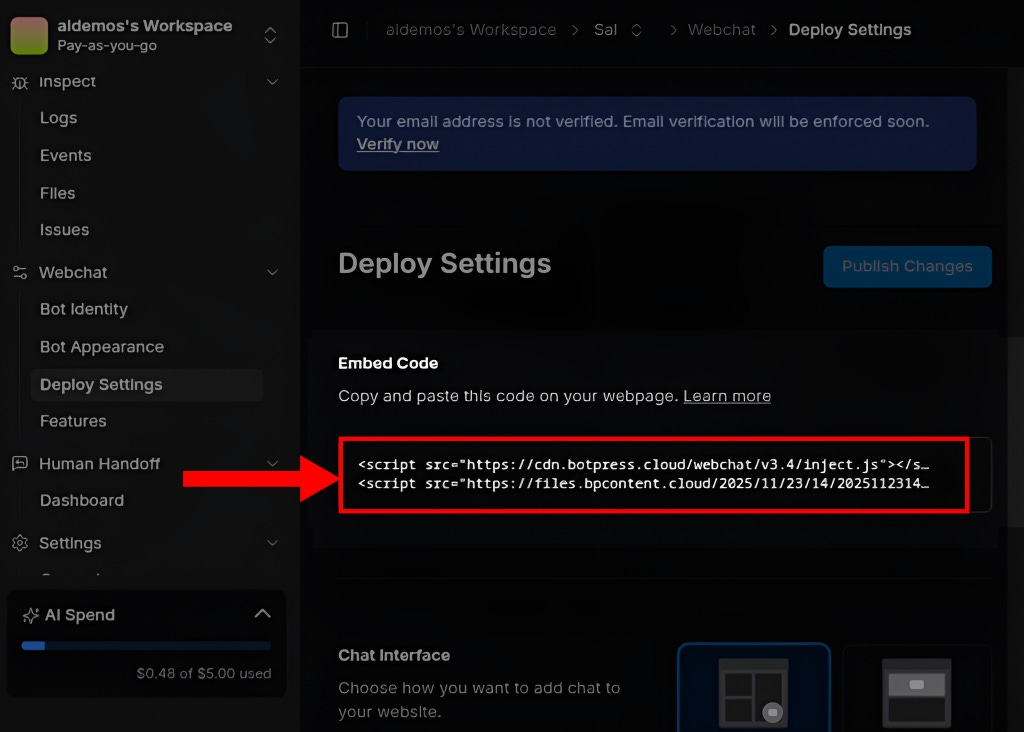Click the Deploy Settings breadcrumb text

pyautogui.click(x=850, y=30)
